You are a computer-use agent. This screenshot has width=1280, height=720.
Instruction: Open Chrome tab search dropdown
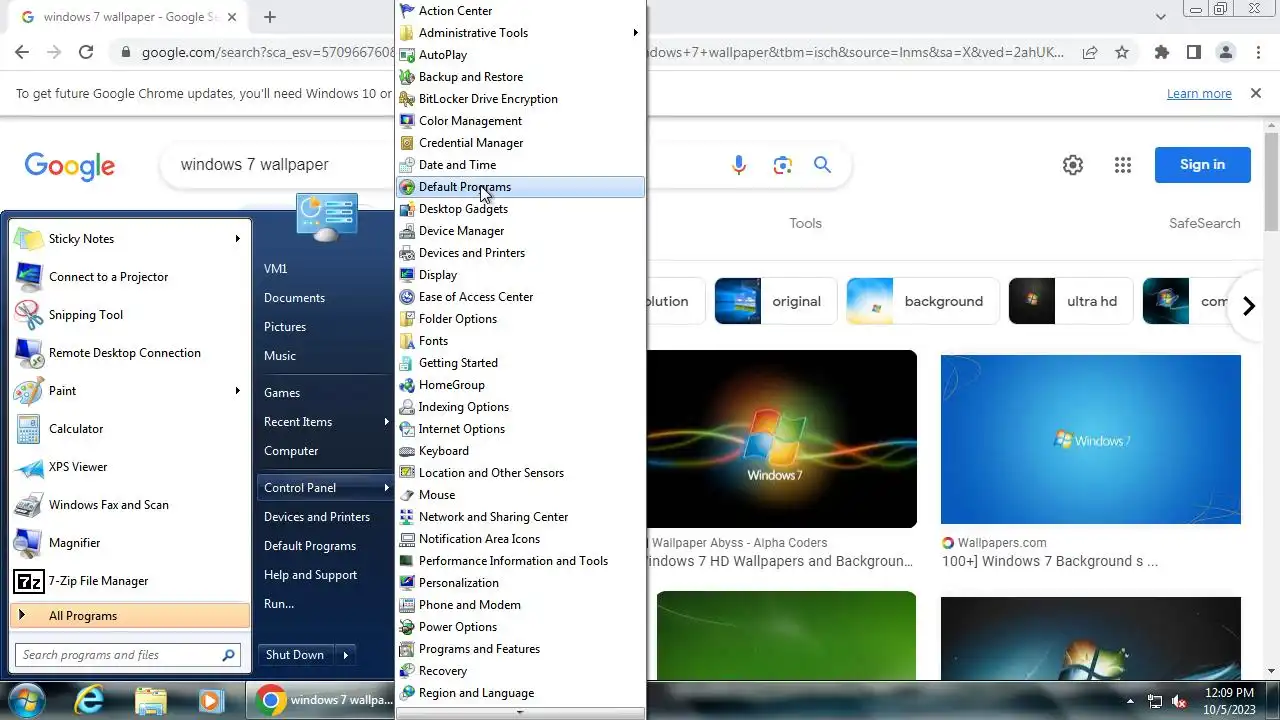click(x=1161, y=17)
